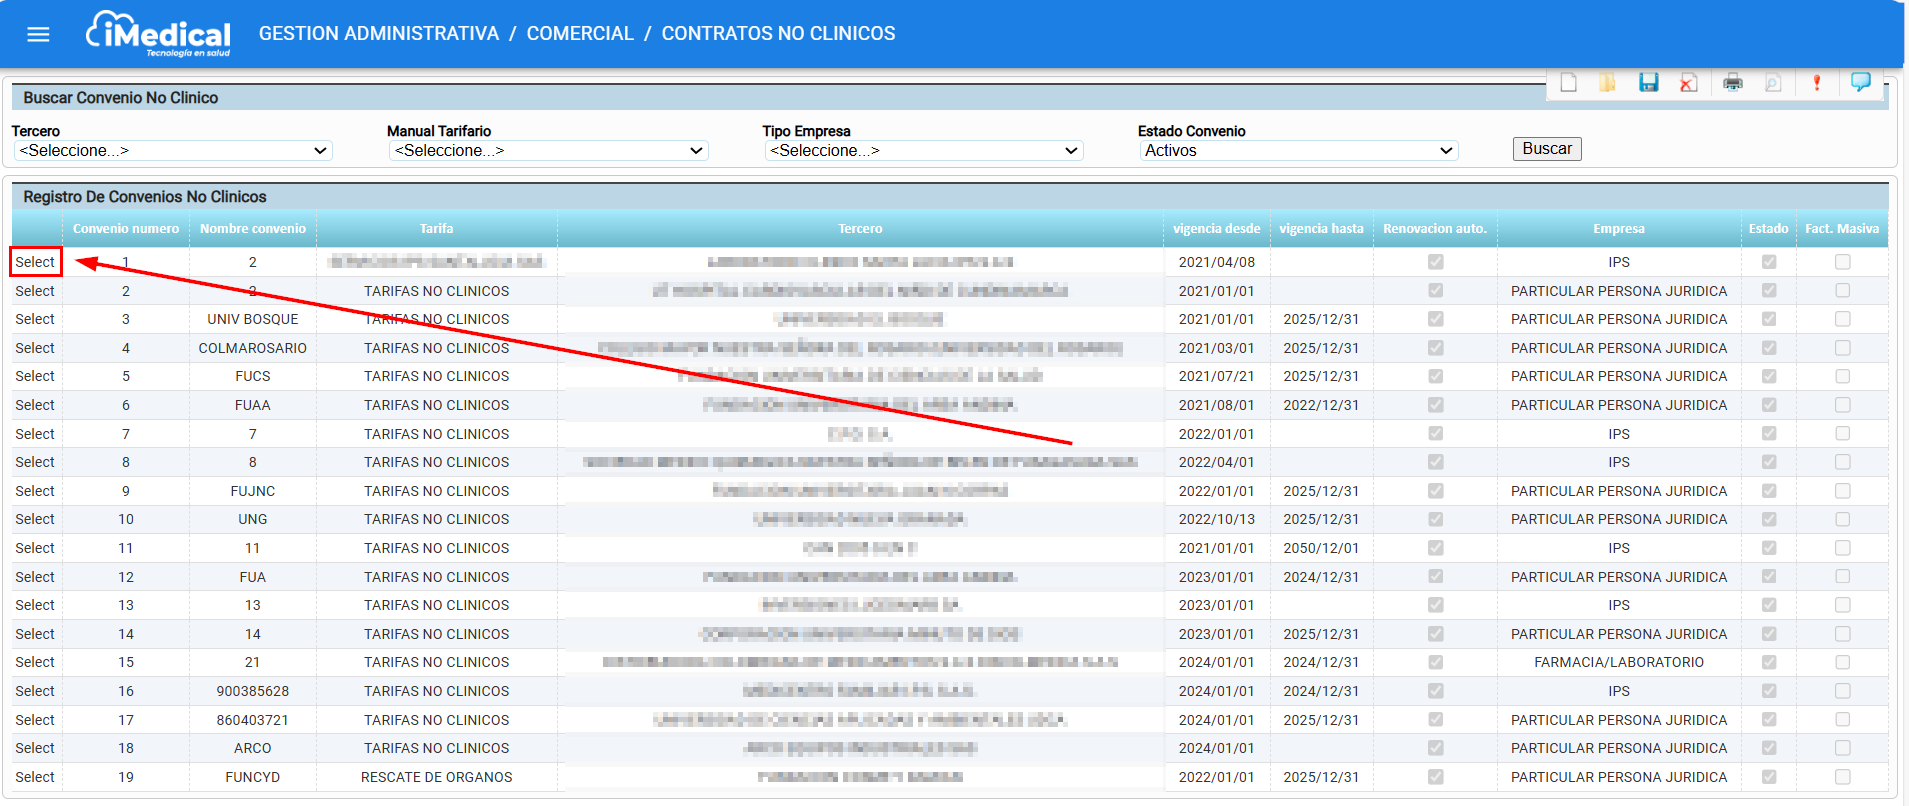The width and height of the screenshot is (1909, 806).
Task: Select the ARCO convenio row
Action: pyautogui.click(x=35, y=748)
